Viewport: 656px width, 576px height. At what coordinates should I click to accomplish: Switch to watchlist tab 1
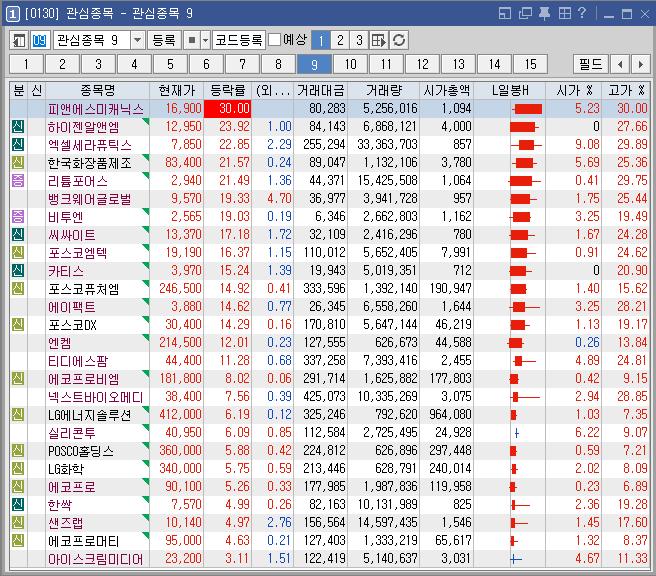(26, 64)
